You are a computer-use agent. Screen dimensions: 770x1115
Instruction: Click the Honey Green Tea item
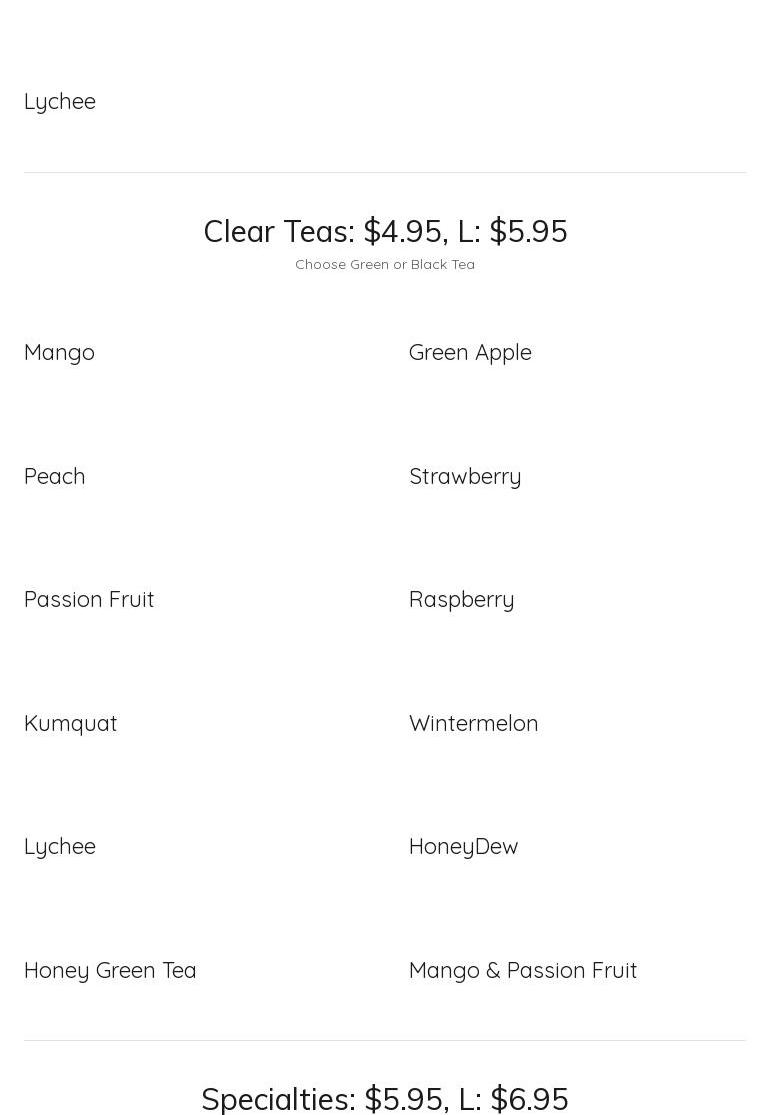pos(110,970)
